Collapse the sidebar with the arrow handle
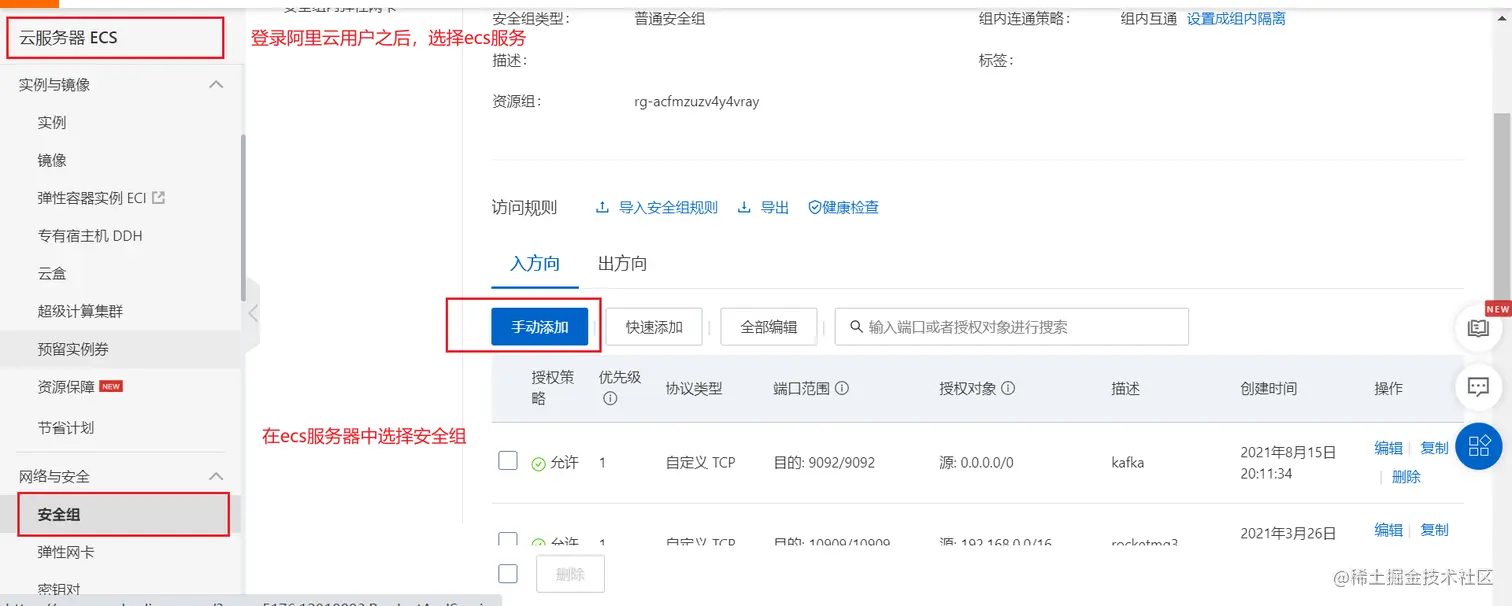Image resolution: width=1512 pixels, height=606 pixels. [253, 313]
